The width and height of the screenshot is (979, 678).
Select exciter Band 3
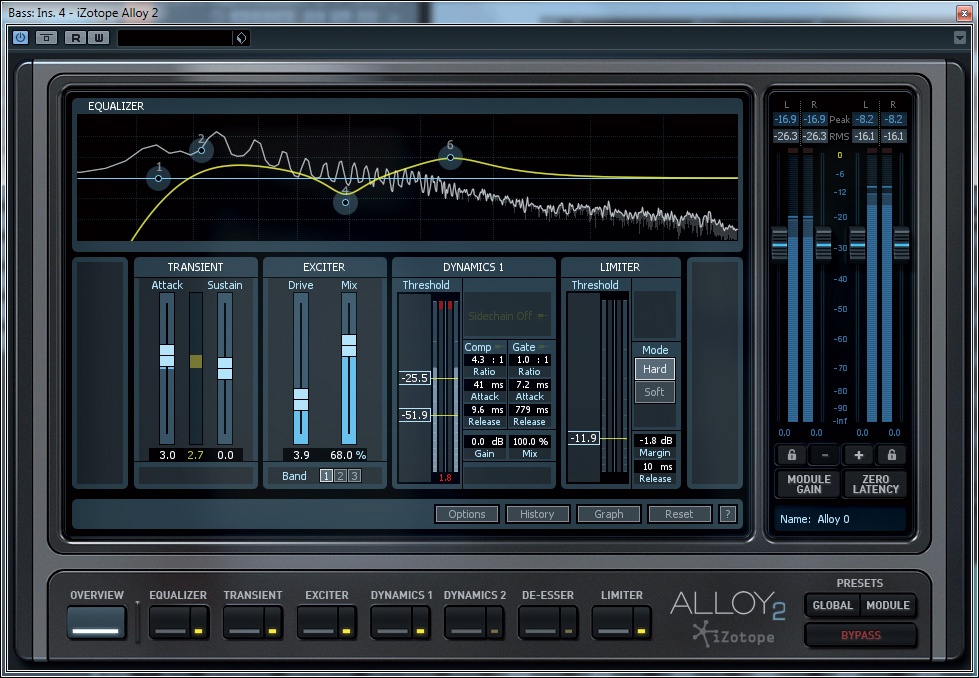pos(354,476)
